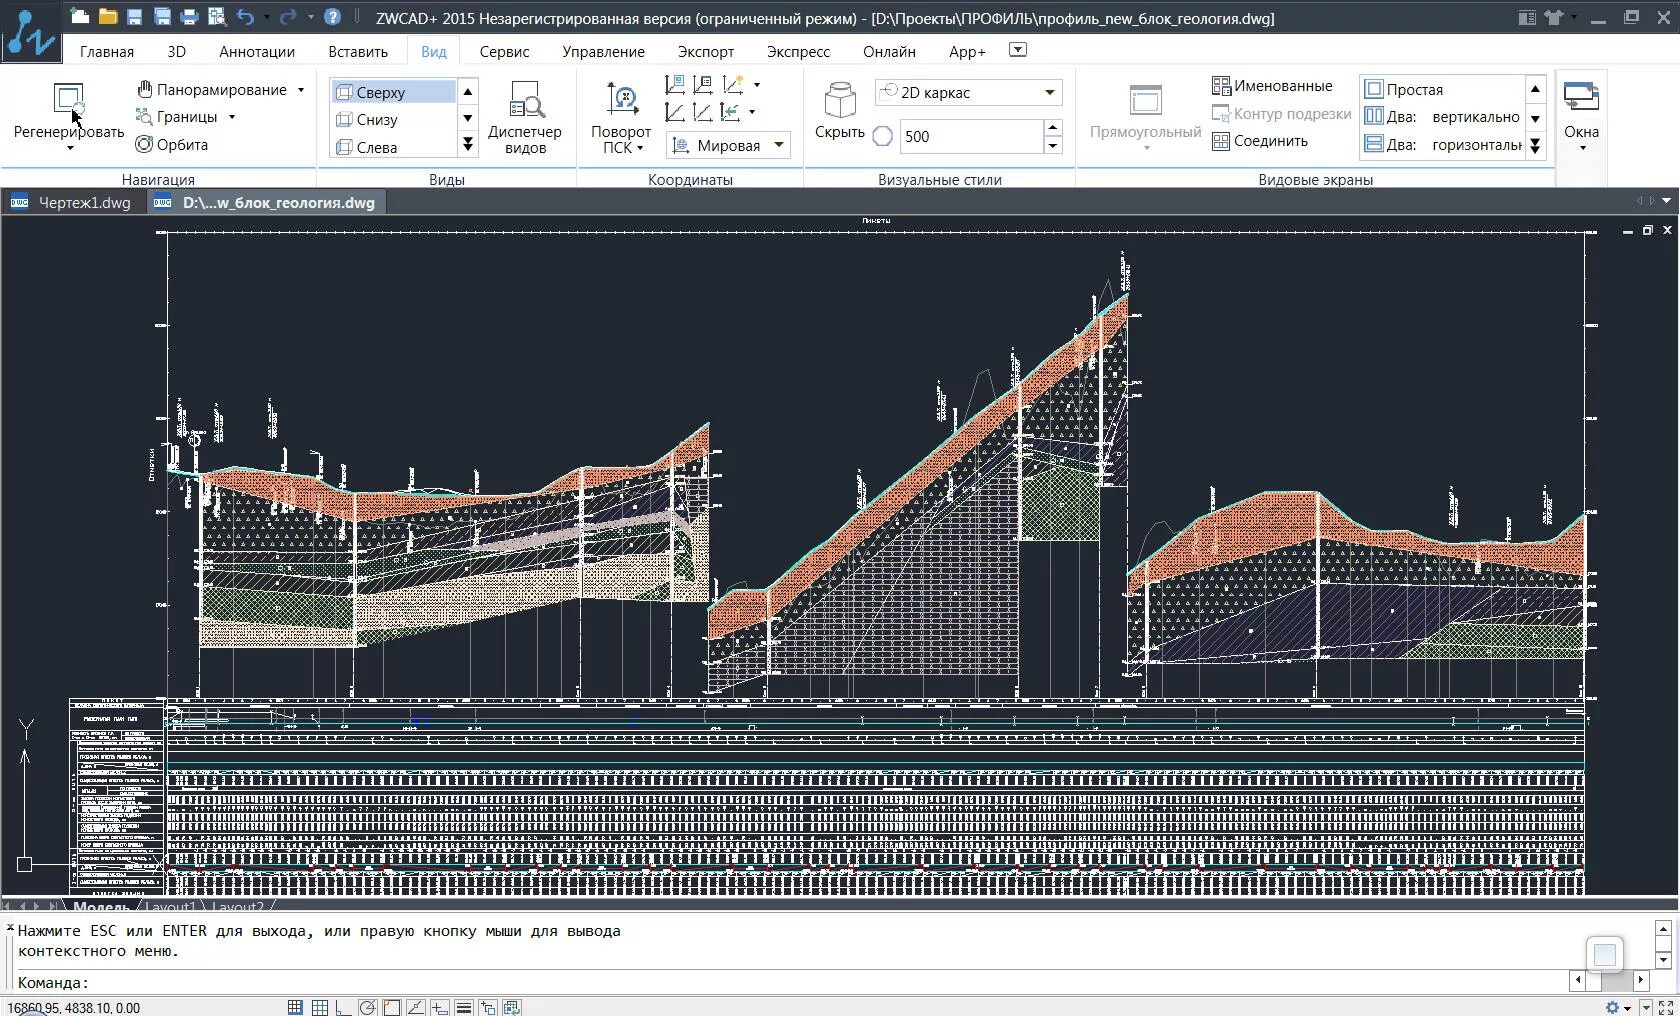Screen dimensions: 1680x1016
Task: Click the Соединить viewports button
Action: pos(1260,141)
